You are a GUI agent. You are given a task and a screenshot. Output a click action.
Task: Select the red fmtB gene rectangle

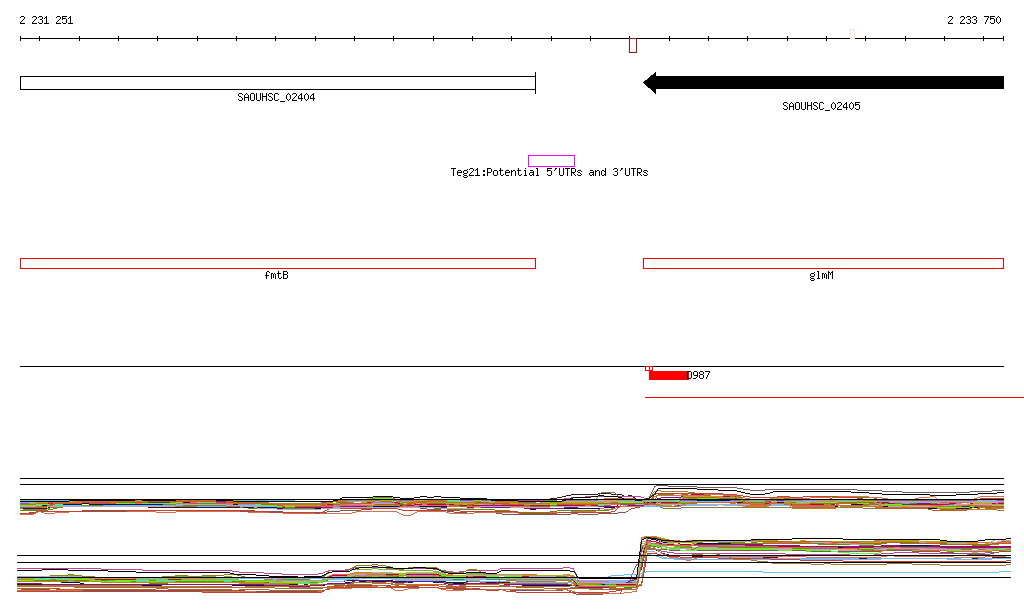278,264
